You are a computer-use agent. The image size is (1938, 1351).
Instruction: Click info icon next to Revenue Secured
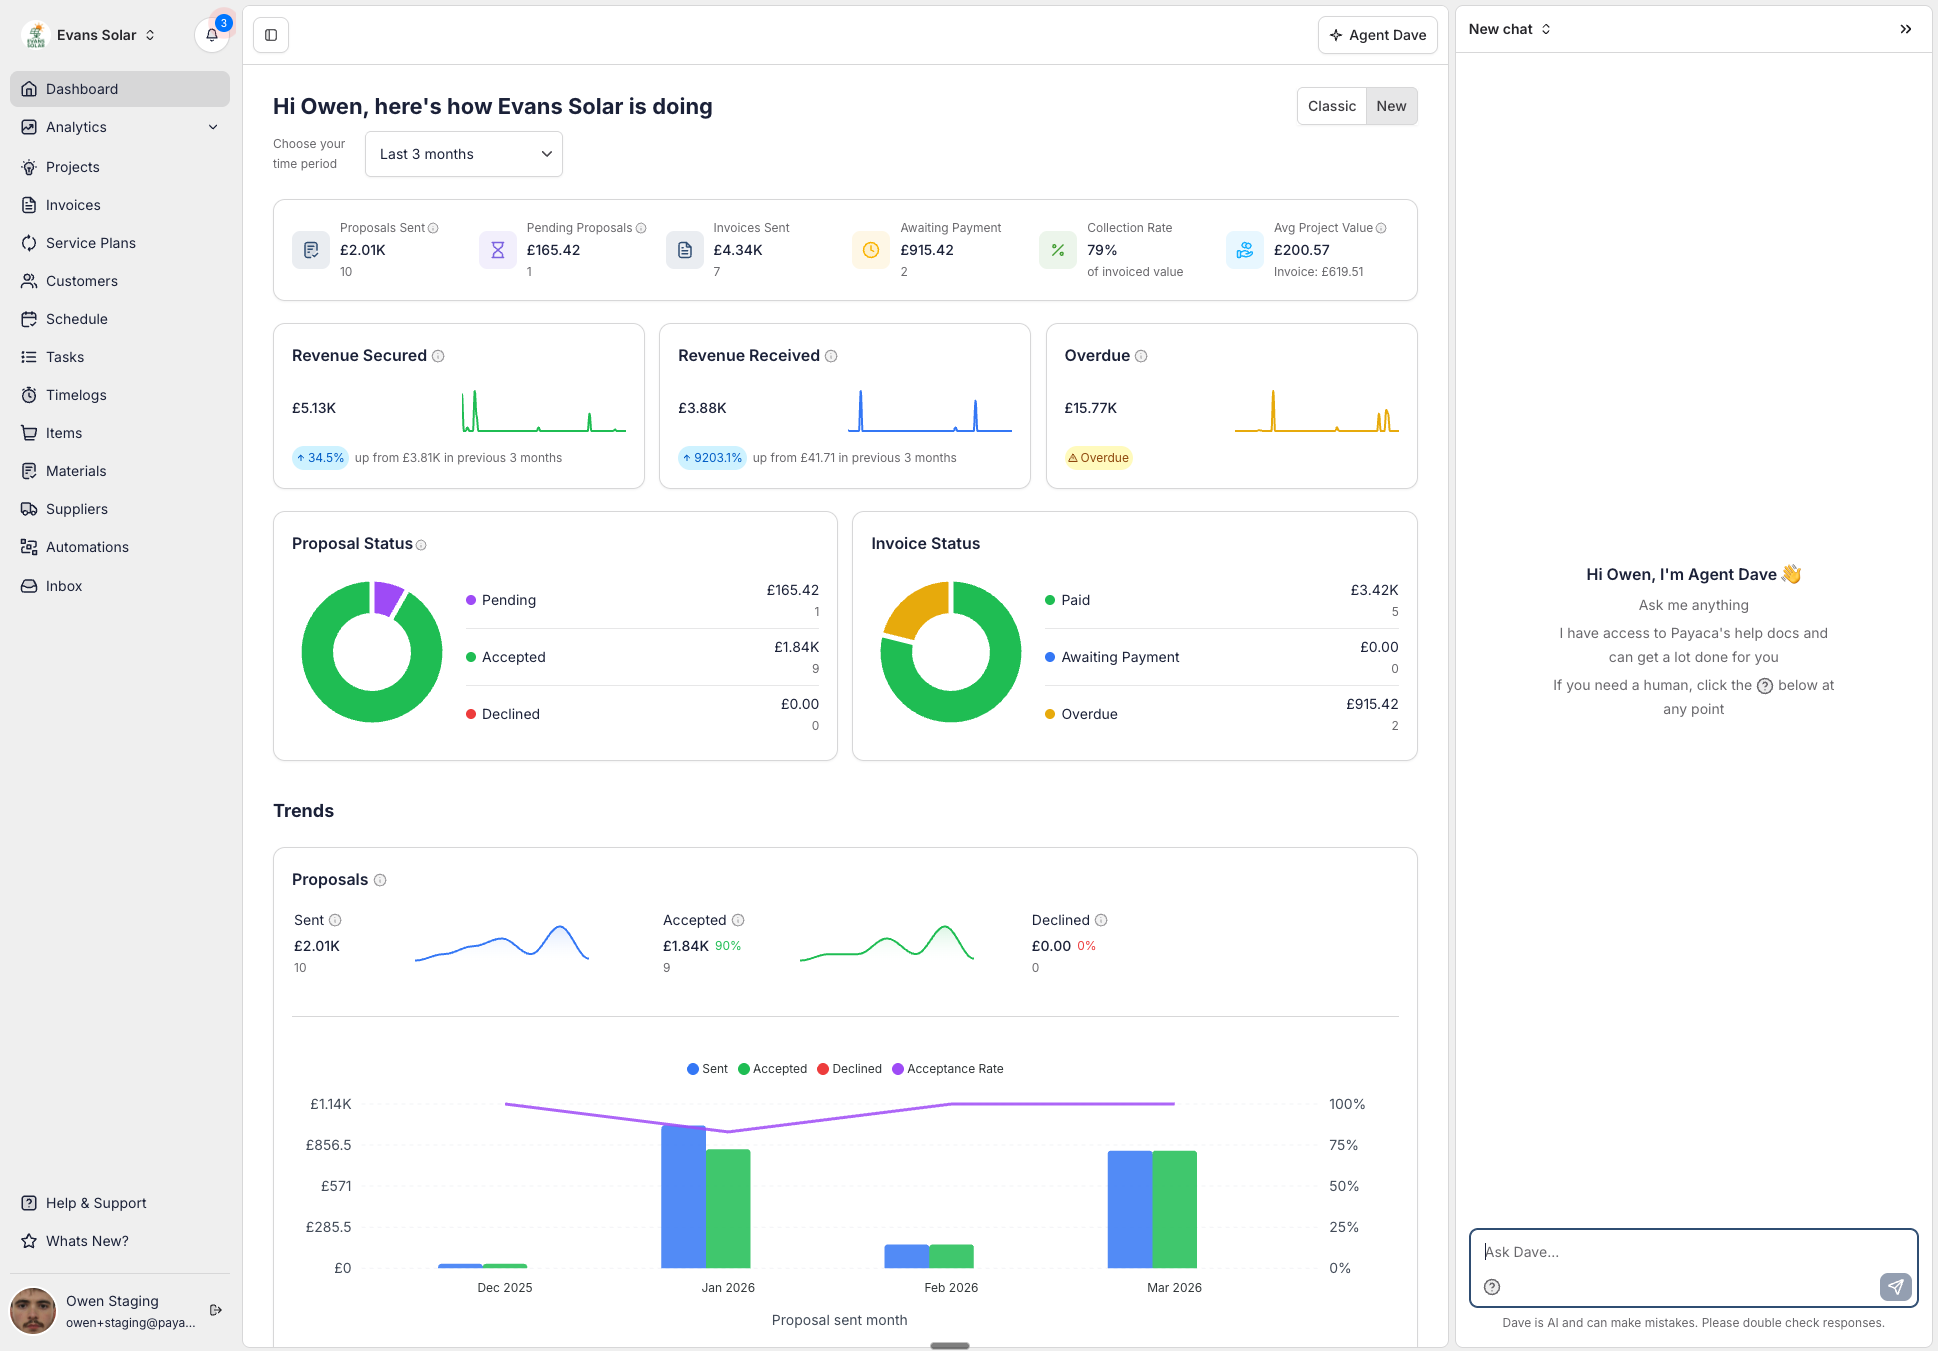(x=438, y=356)
